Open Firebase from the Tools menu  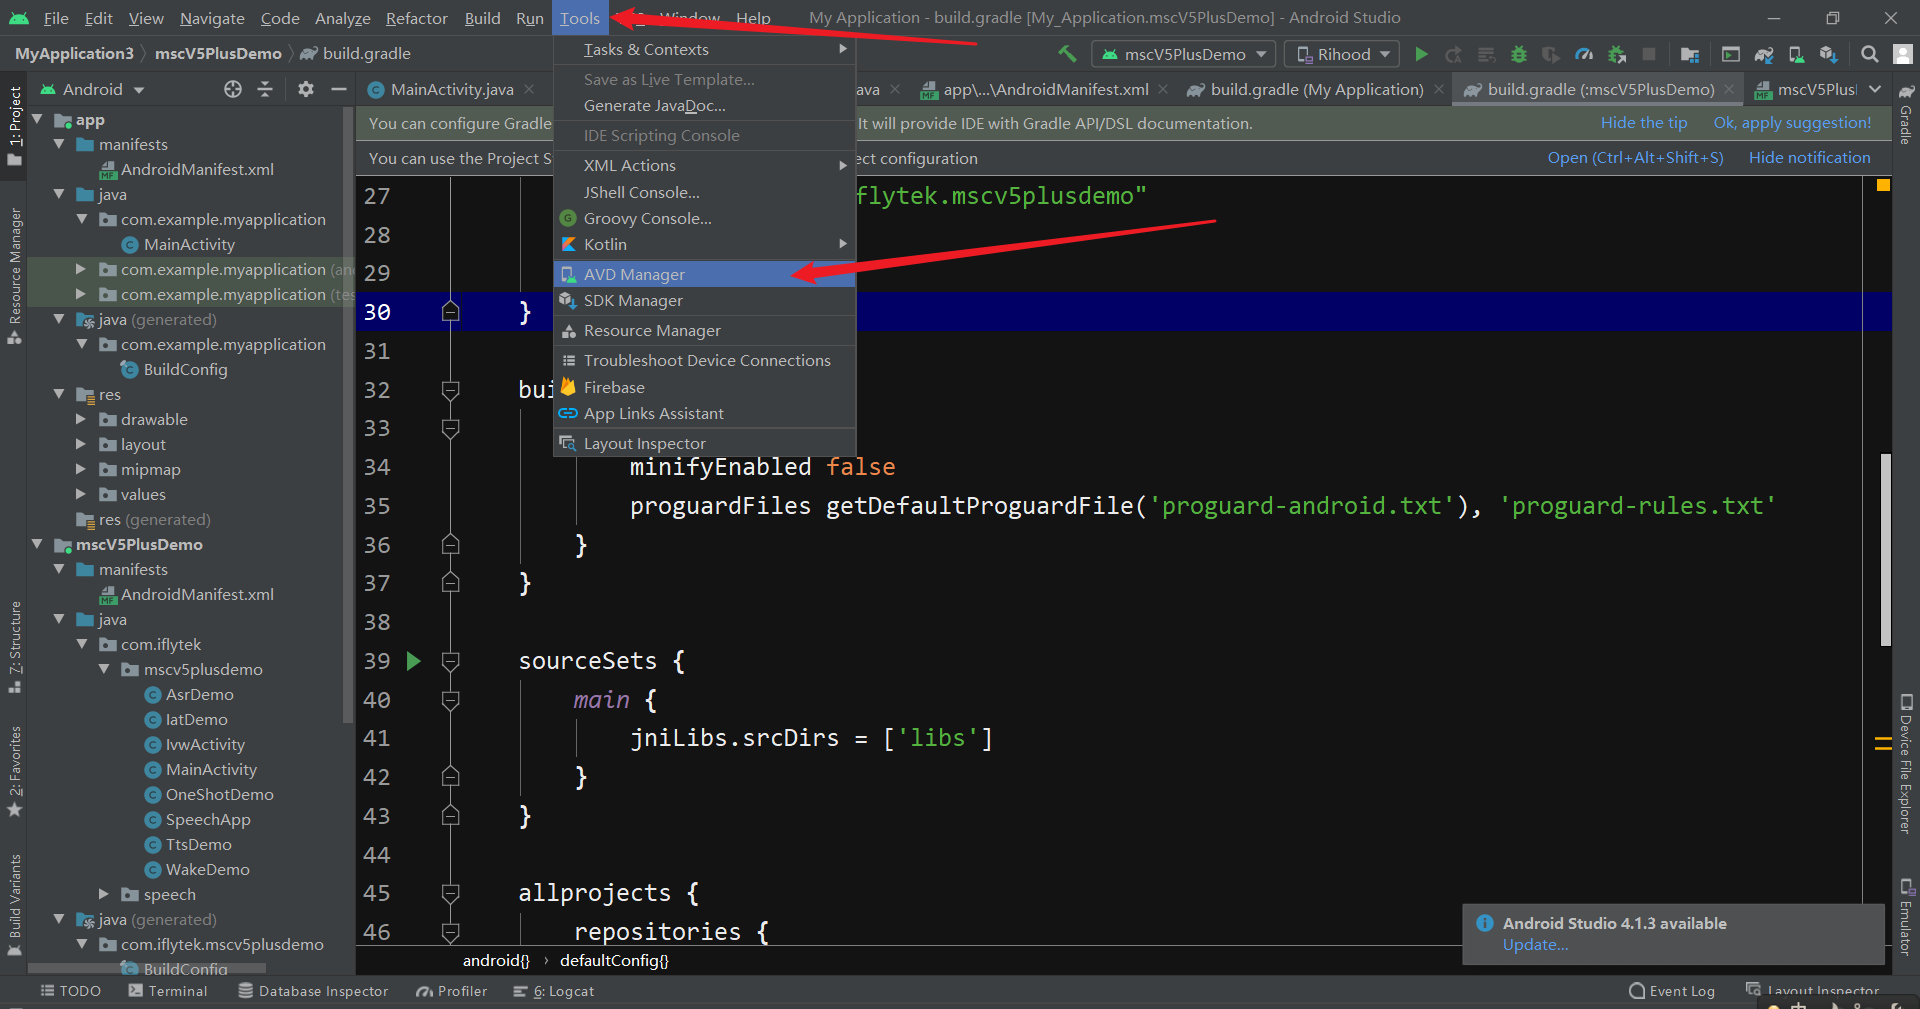[705, 387]
